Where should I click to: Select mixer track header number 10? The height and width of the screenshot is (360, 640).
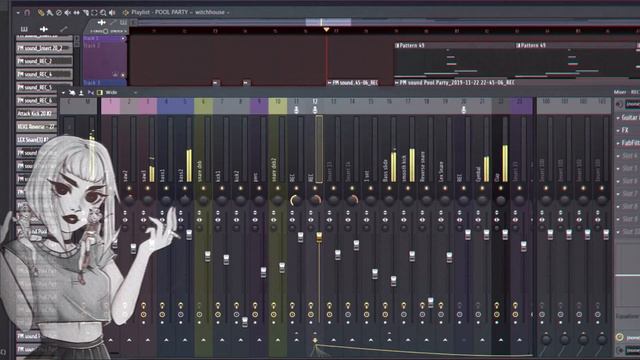coord(278,106)
